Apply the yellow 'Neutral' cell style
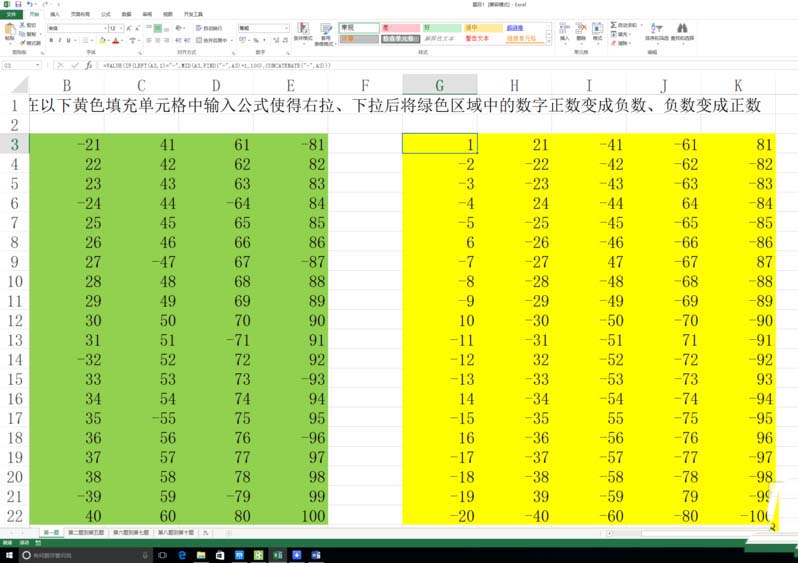798x563 pixels. tap(483, 27)
